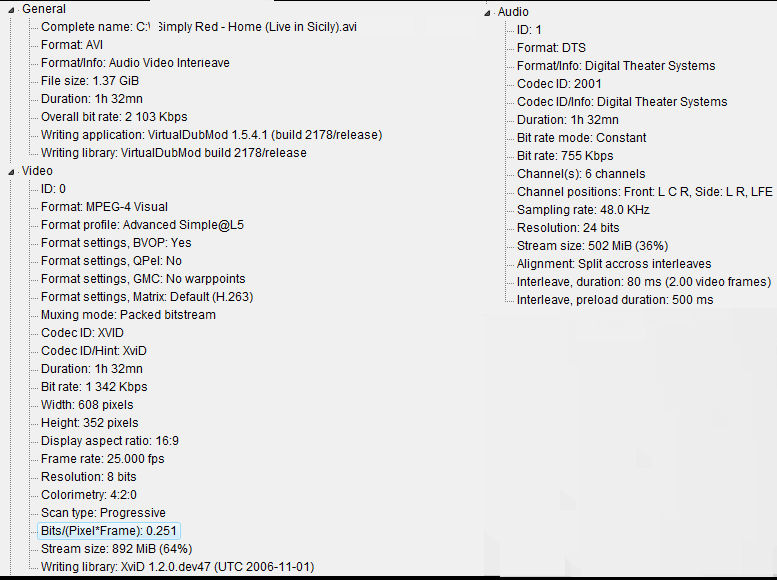Select 'Stream size: 892 MiB (64%)' row
The height and width of the screenshot is (580, 777).
coord(116,549)
